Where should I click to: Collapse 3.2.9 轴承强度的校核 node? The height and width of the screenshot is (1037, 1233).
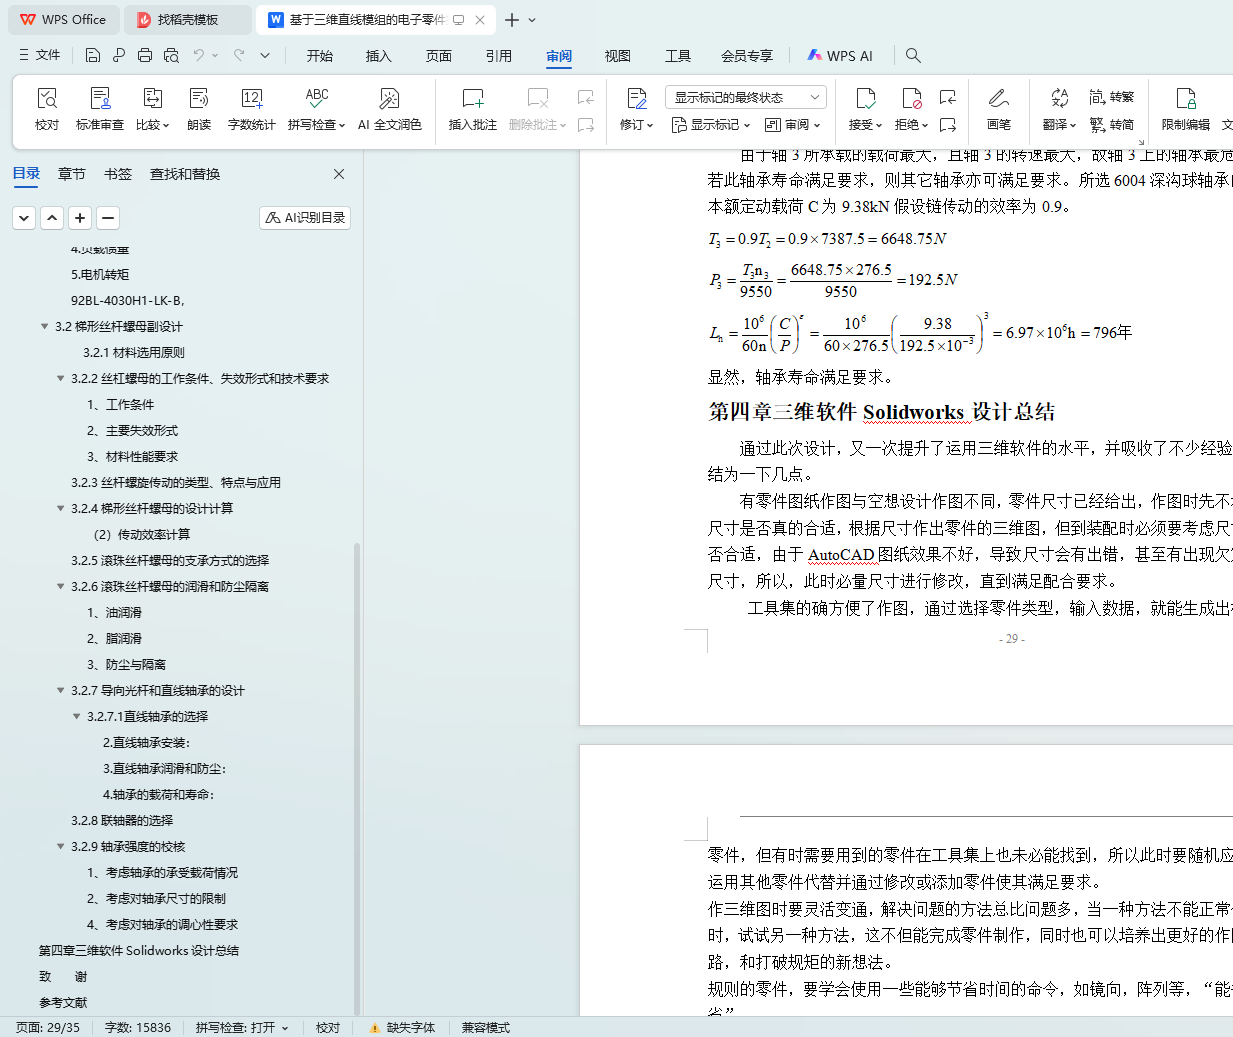pyautogui.click(x=60, y=846)
